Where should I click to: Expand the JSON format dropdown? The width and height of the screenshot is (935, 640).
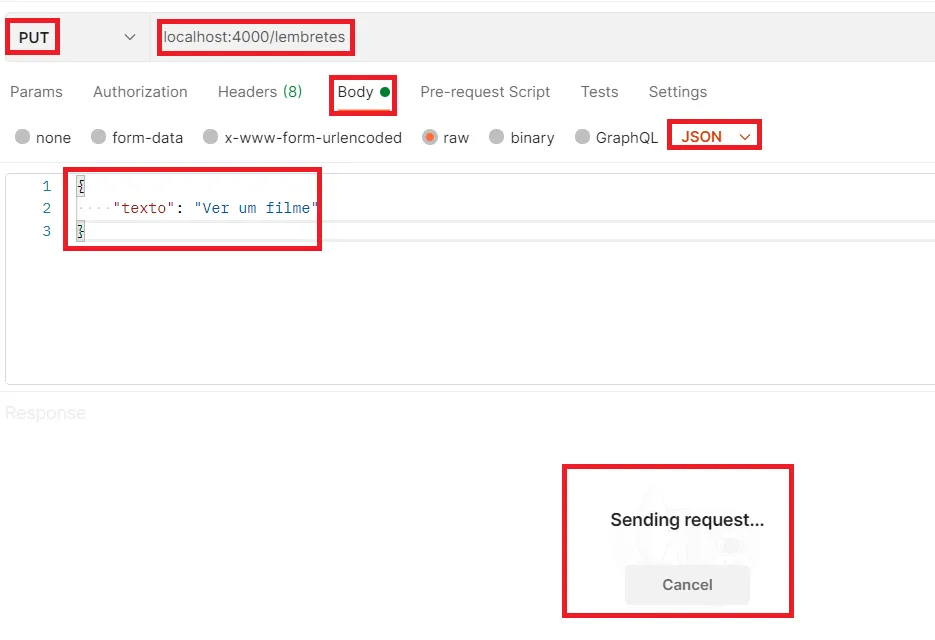[714, 137]
